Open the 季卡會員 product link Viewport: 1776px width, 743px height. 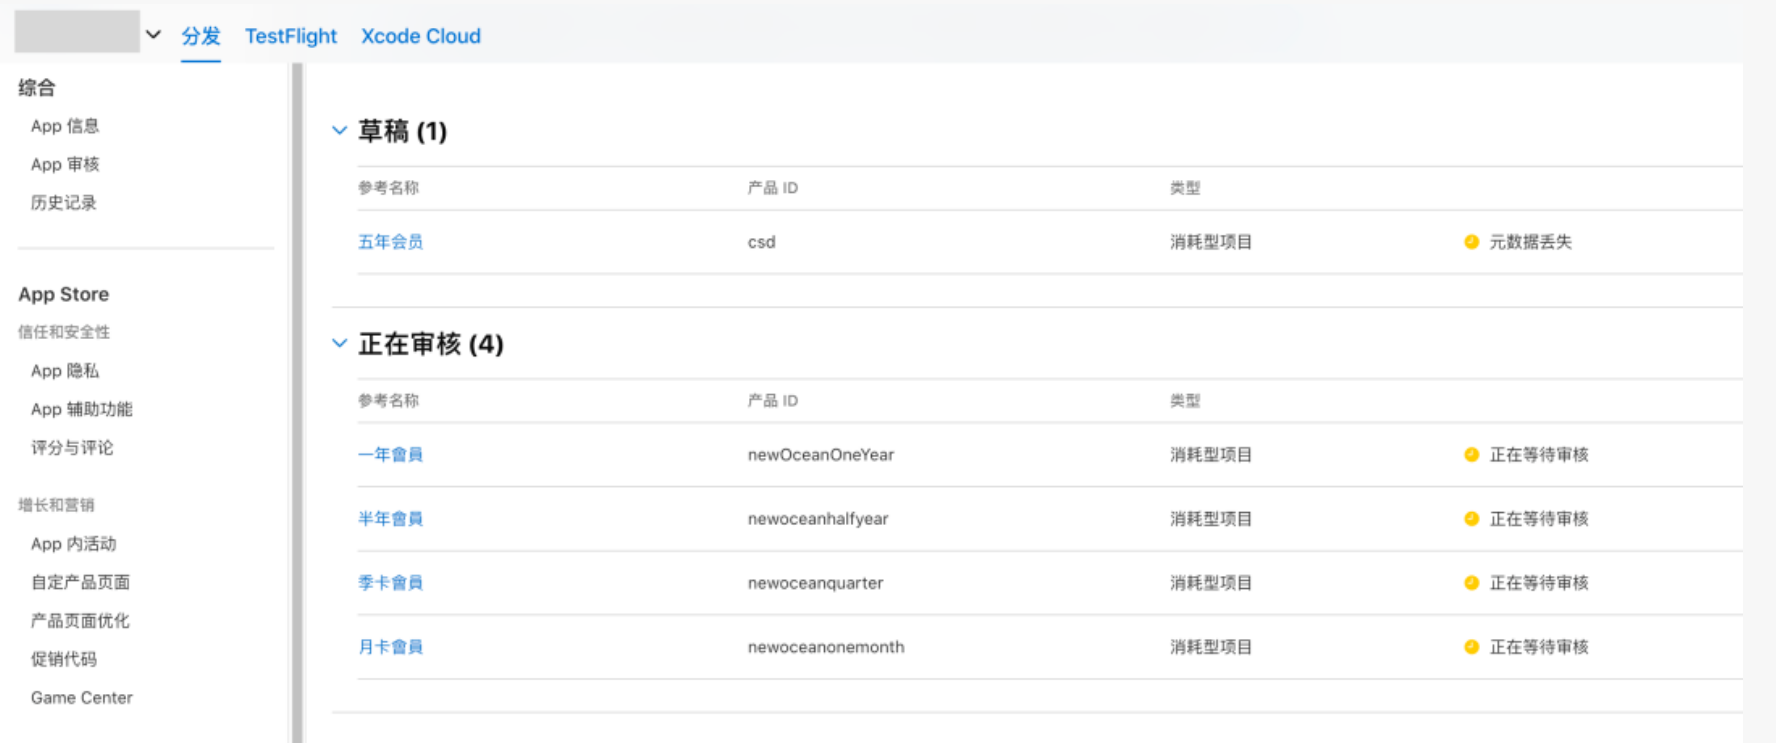(390, 583)
